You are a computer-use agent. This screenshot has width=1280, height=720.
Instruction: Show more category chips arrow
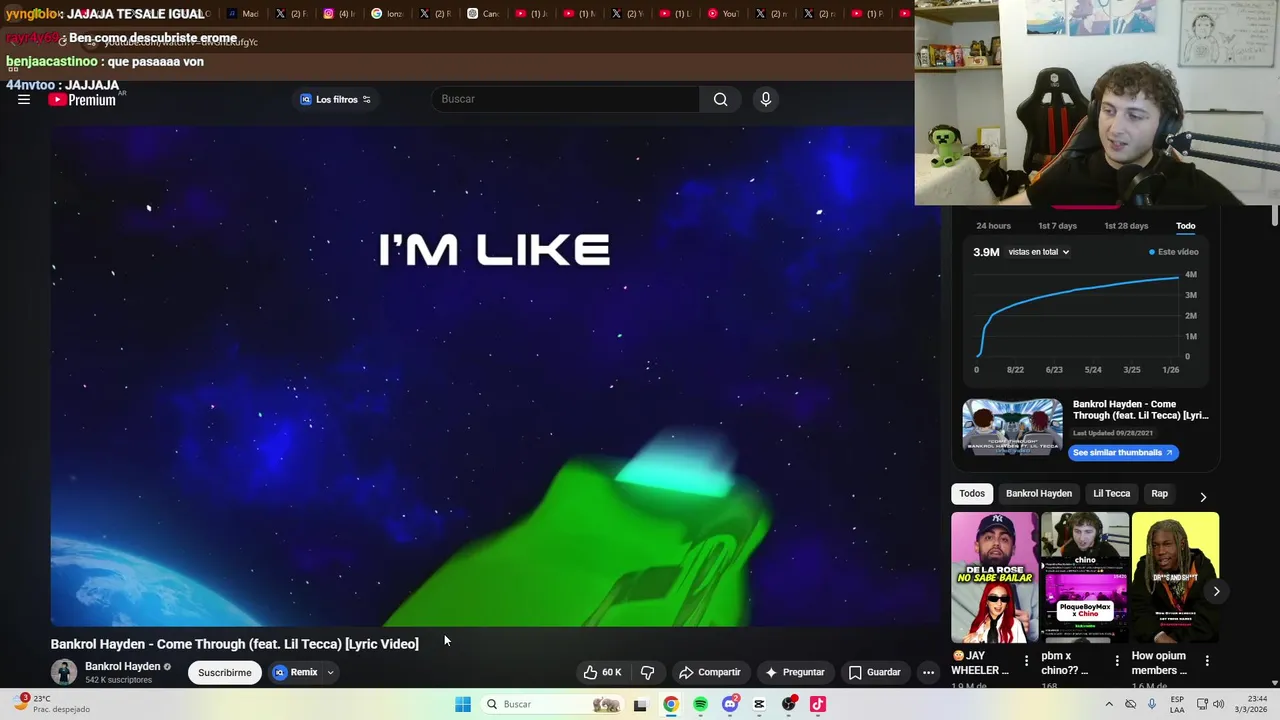pos(1203,497)
